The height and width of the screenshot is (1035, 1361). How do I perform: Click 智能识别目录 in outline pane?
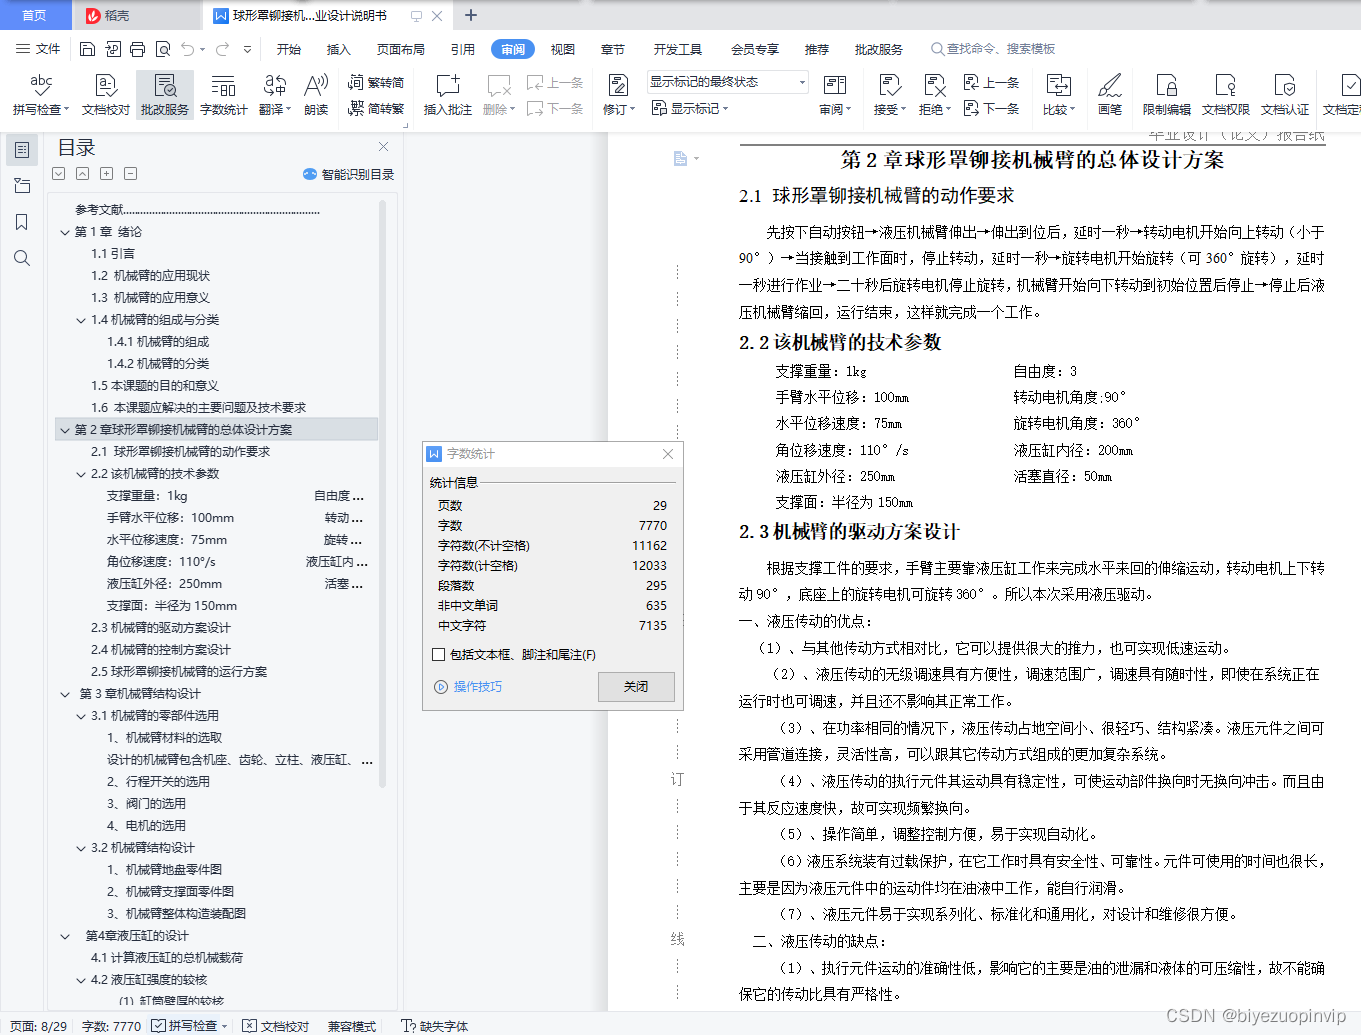click(x=348, y=174)
